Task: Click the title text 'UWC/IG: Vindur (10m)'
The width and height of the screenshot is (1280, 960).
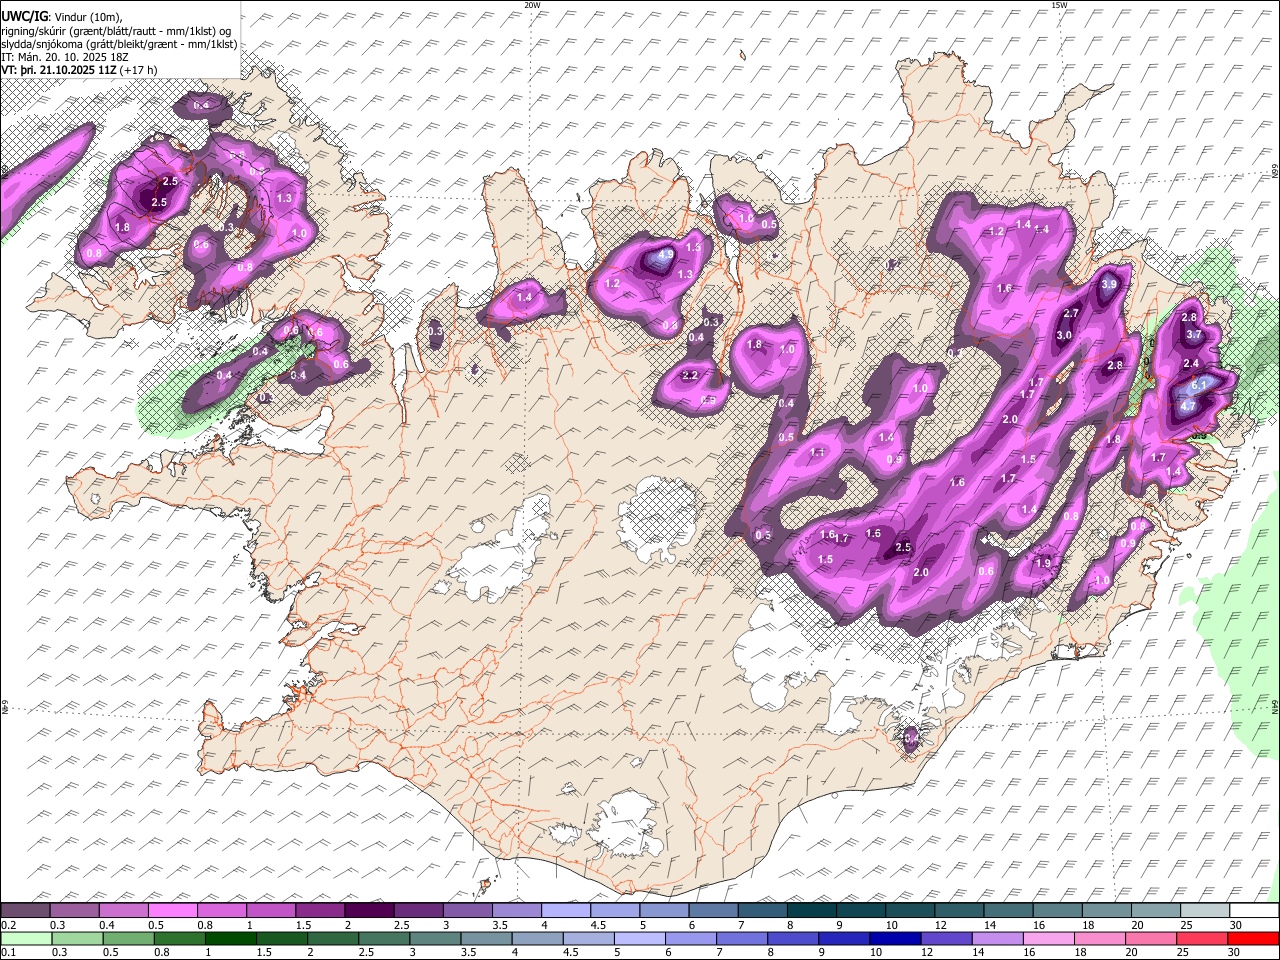Action: pyautogui.click(x=62, y=17)
